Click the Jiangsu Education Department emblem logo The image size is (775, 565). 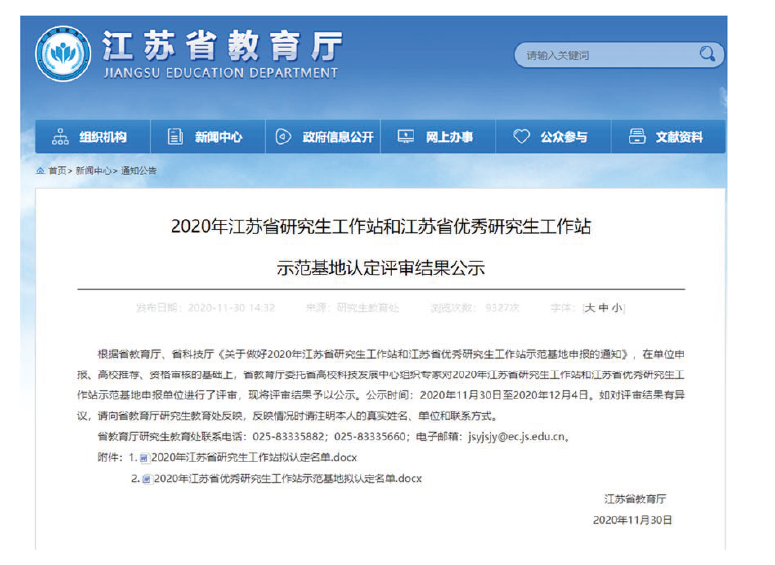(x=63, y=54)
